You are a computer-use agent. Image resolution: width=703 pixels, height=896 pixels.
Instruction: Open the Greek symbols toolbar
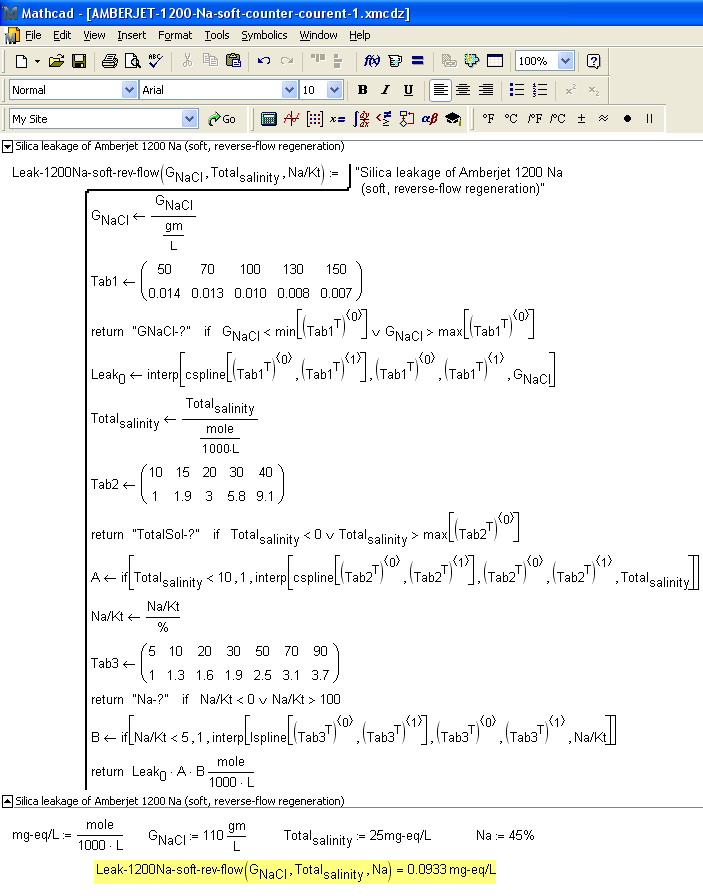pos(429,119)
